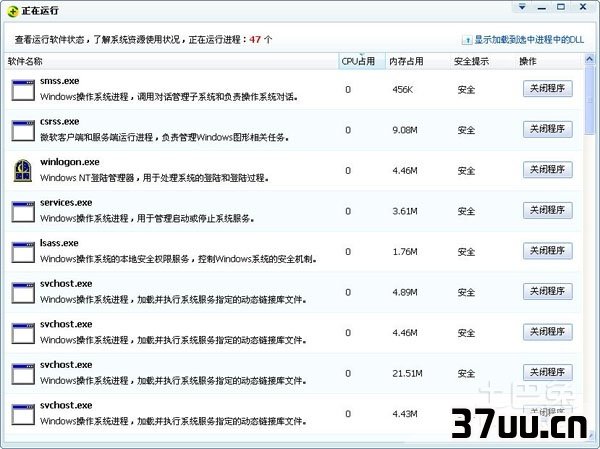
Task: Click the icon beside the 21.51M svchost.exe
Action: pos(23,374)
